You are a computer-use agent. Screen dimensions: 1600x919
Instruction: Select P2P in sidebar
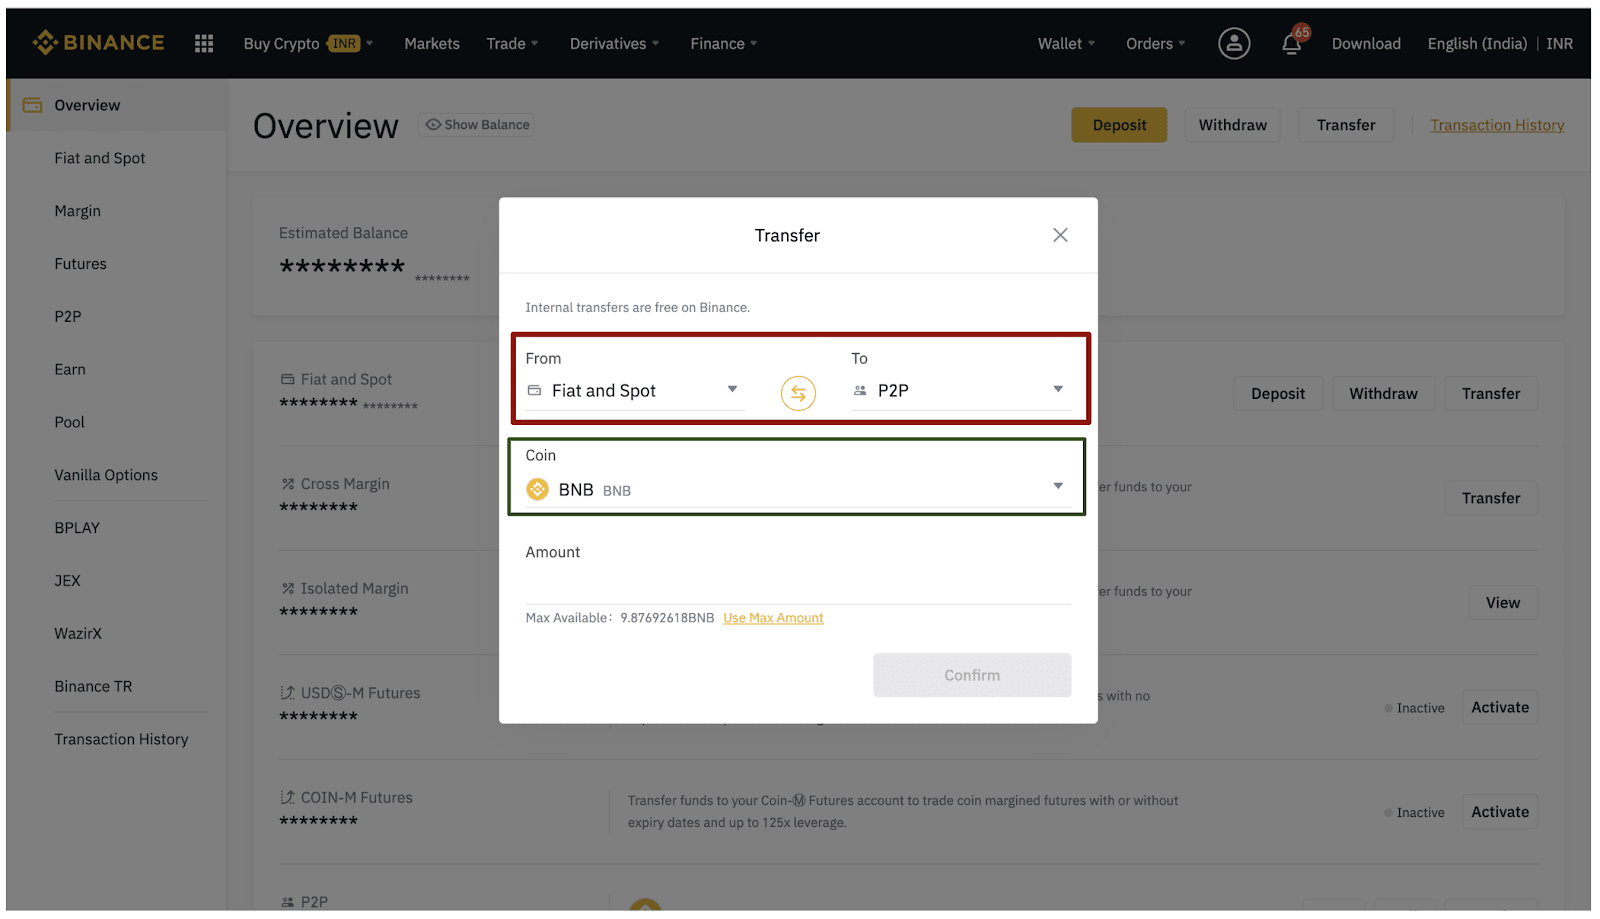(68, 317)
